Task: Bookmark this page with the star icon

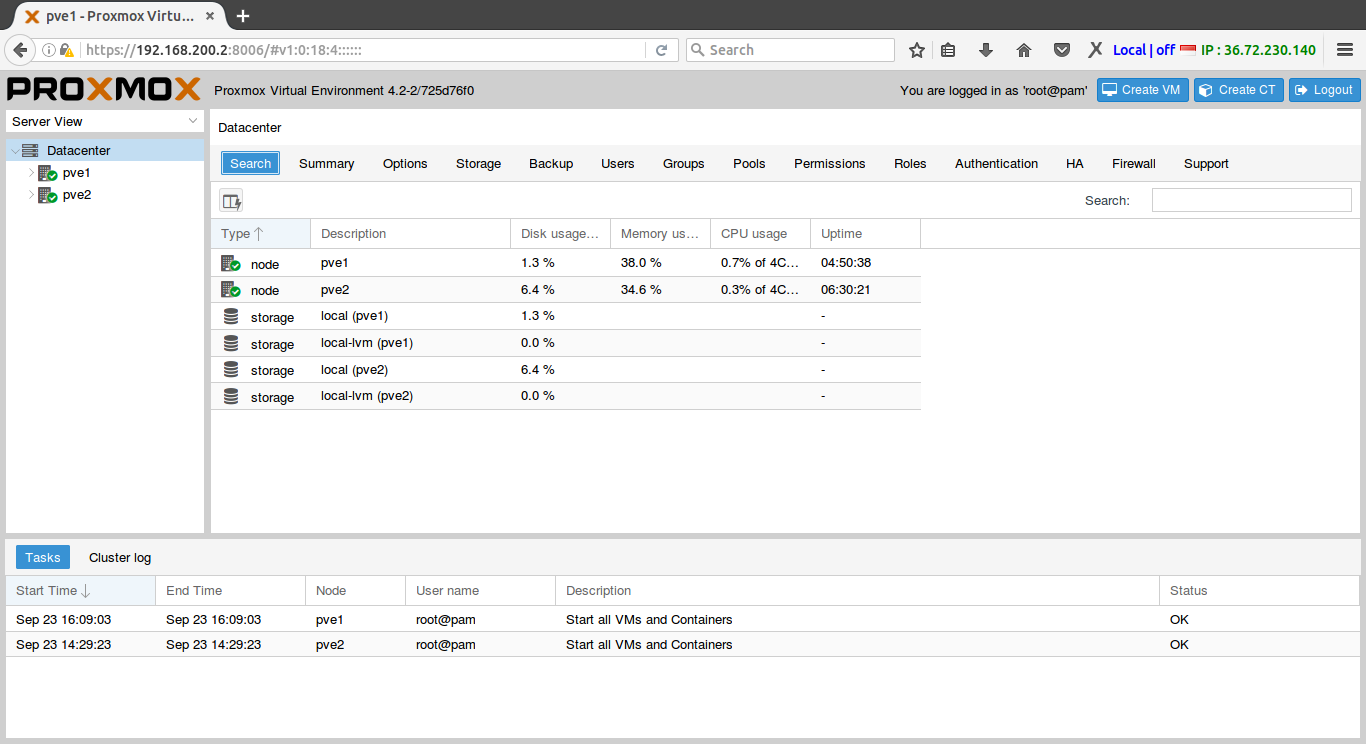Action: click(x=916, y=50)
